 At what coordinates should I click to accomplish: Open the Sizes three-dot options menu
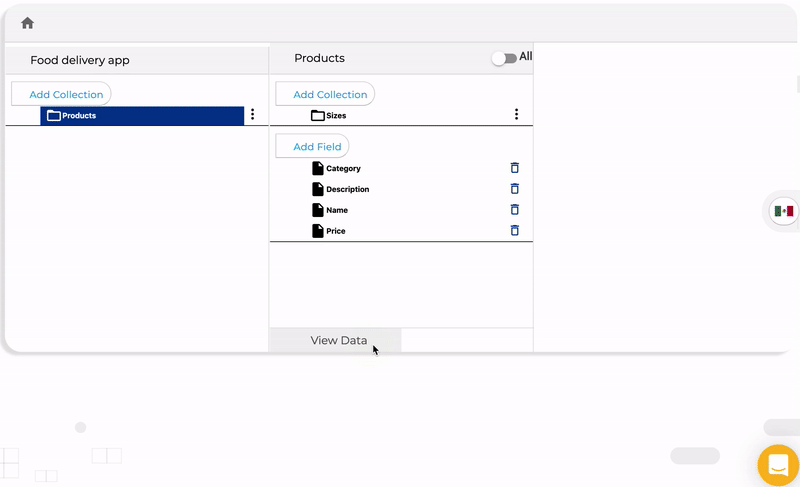click(516, 114)
